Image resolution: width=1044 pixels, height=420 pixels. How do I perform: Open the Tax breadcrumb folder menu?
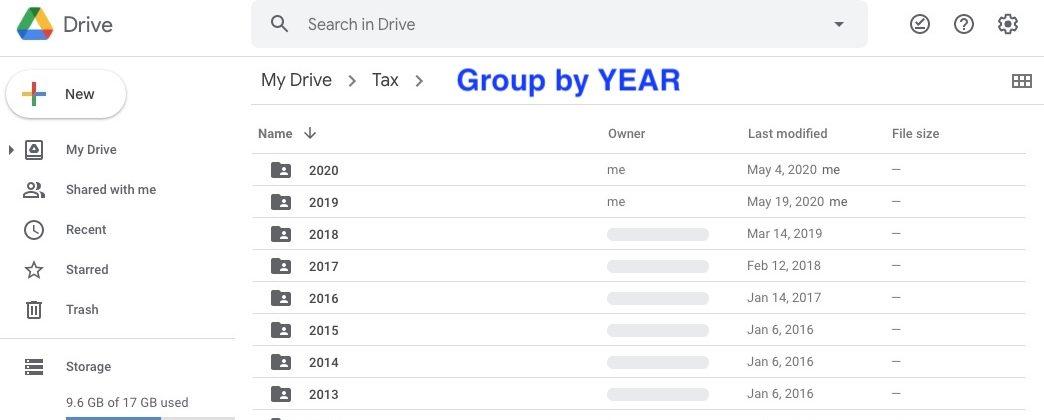click(419, 81)
